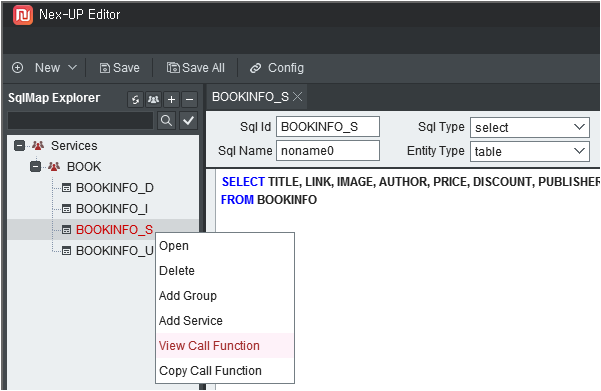This screenshot has height=391, width=601.
Task: Click the table icon next to BOOKINFO_I
Action: (67, 209)
